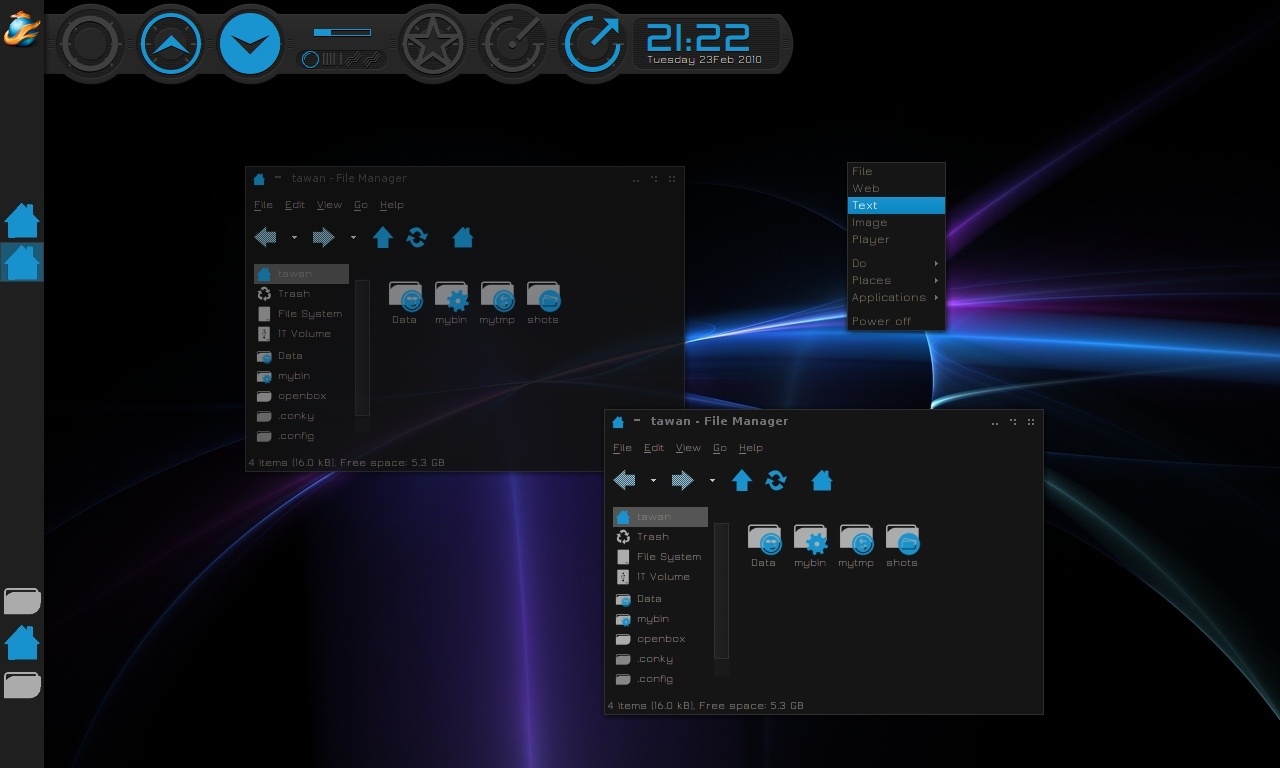
Task: Click the blue circular arrow icon in dock
Action: point(593,44)
